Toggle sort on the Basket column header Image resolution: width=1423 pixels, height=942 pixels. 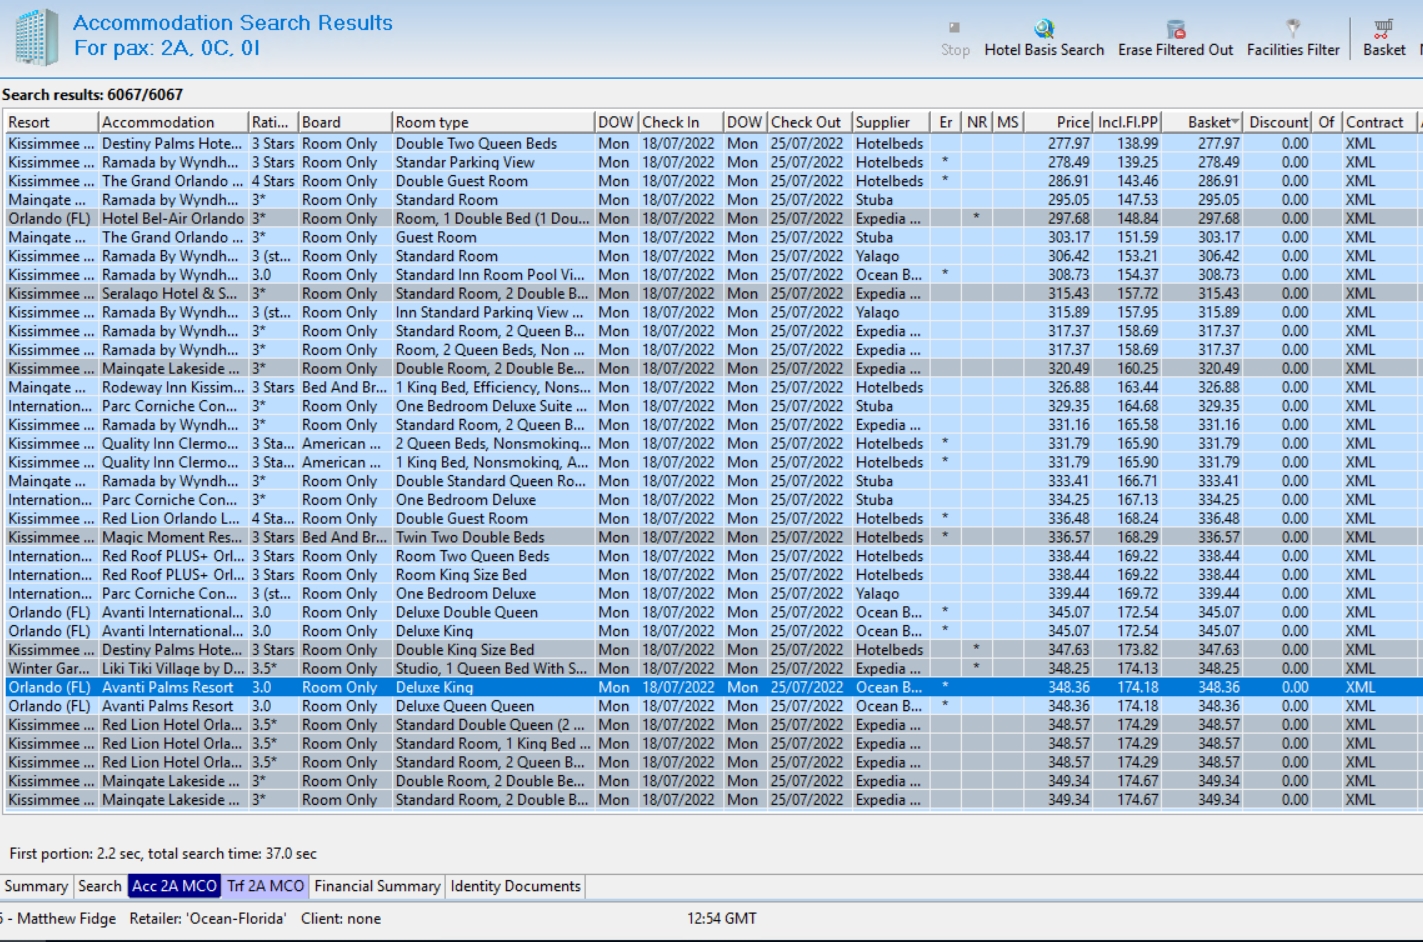tap(1203, 122)
